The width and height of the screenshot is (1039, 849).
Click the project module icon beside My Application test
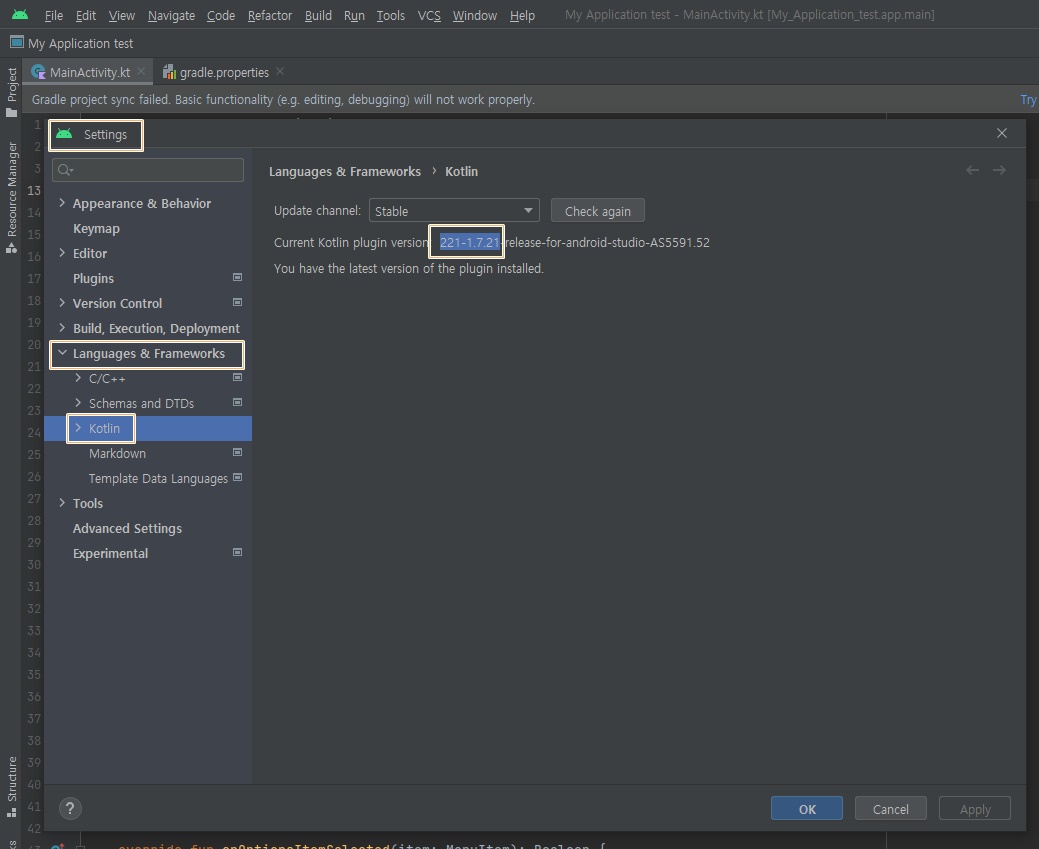[17, 43]
